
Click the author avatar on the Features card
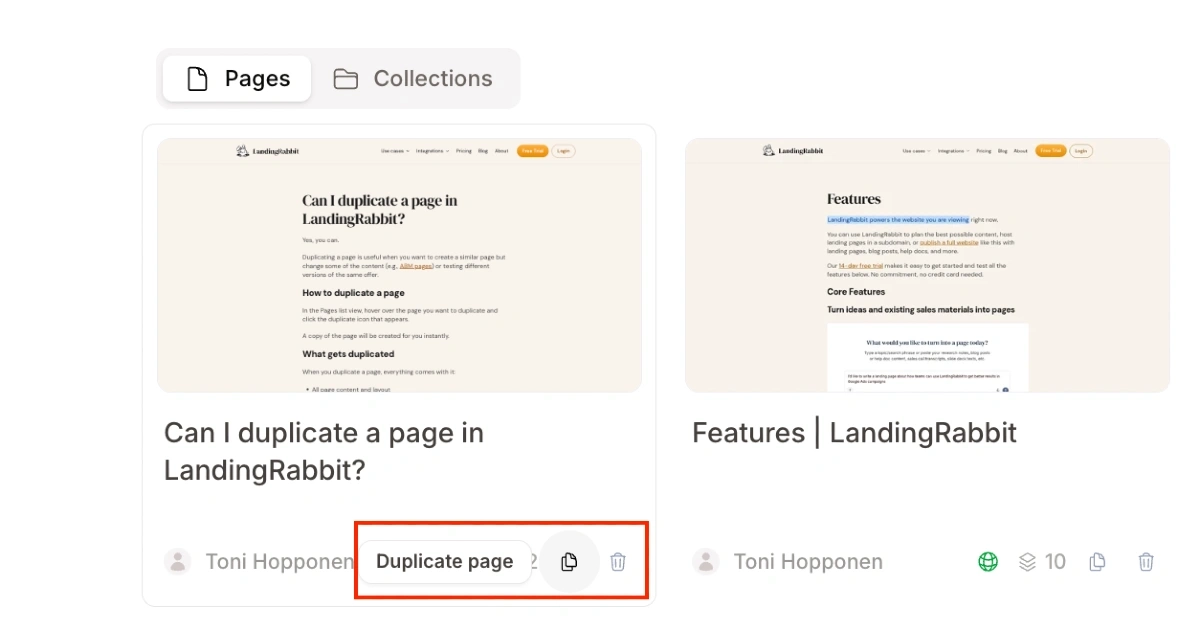coord(706,562)
